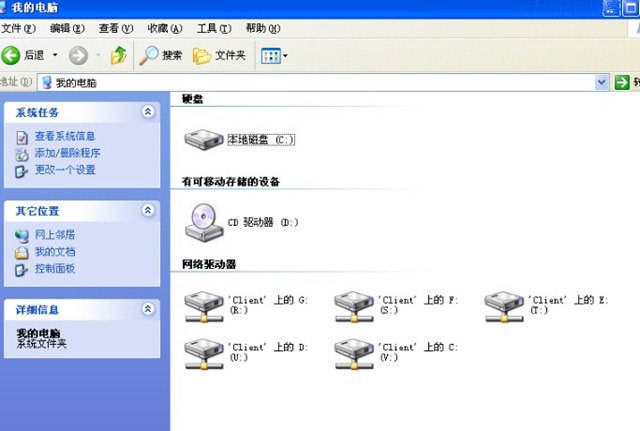Image resolution: width=640 pixels, height=431 pixels.
Task: Click the 'Client' 上的 C: (V:) label
Action: point(418,352)
